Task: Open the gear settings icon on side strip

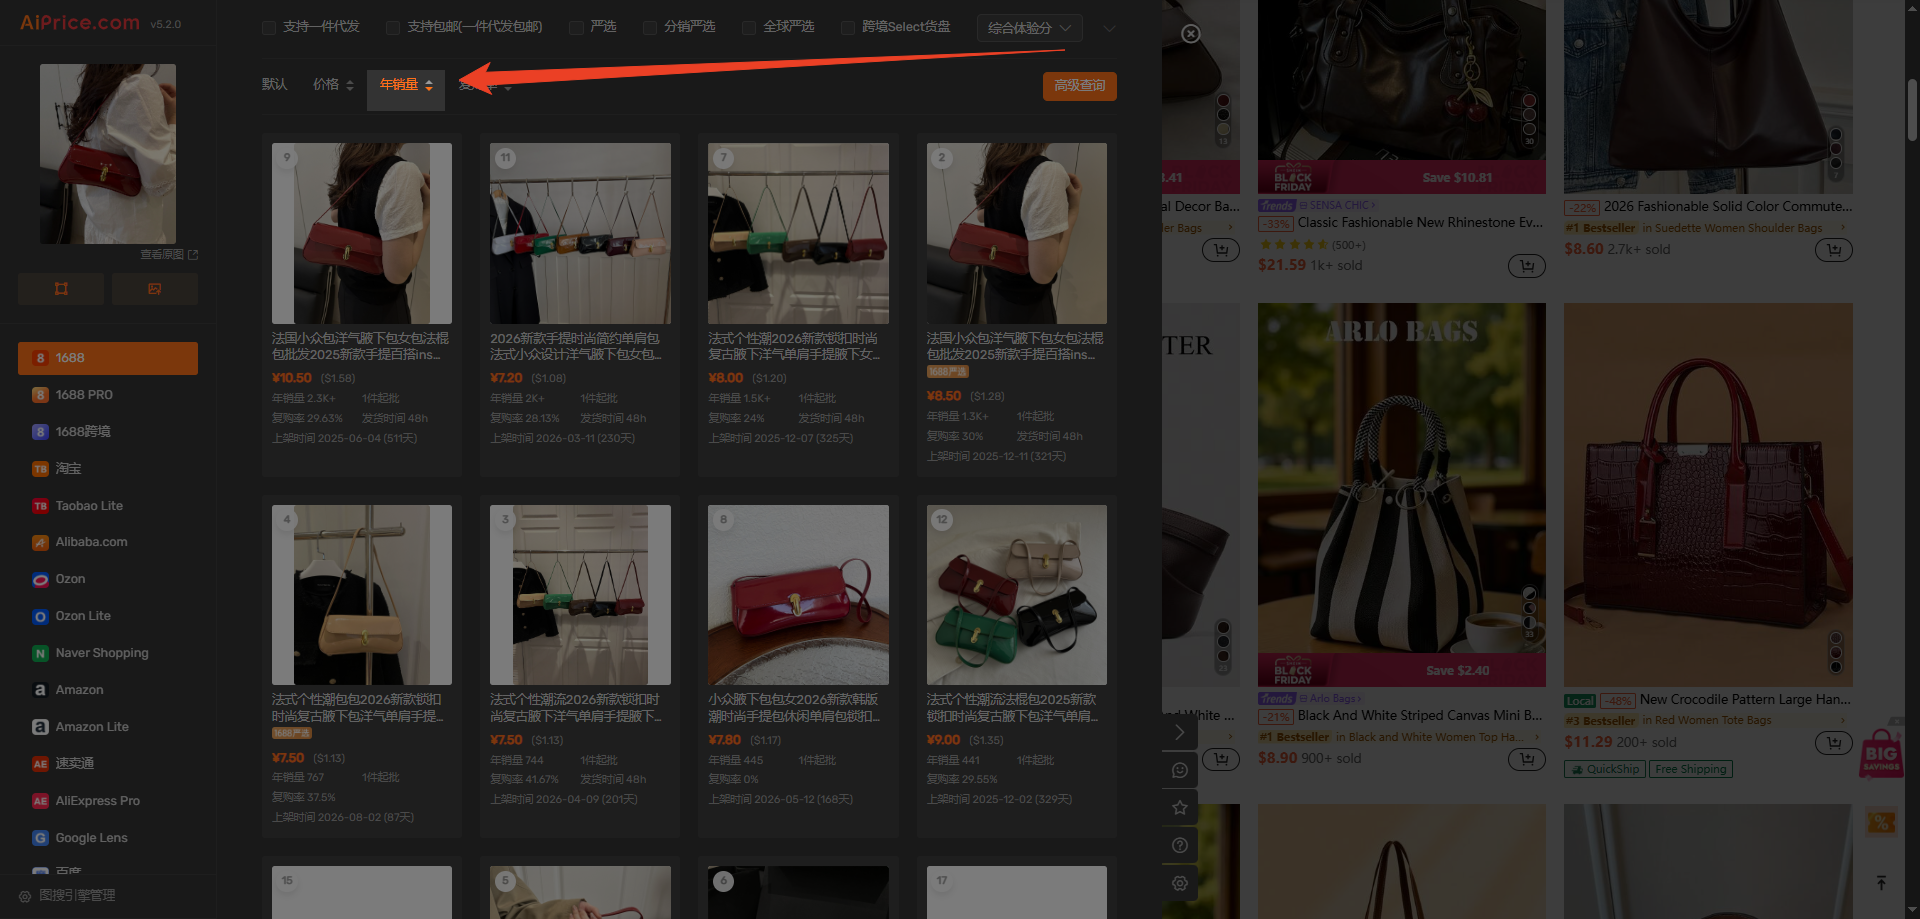Action: [x=1180, y=884]
